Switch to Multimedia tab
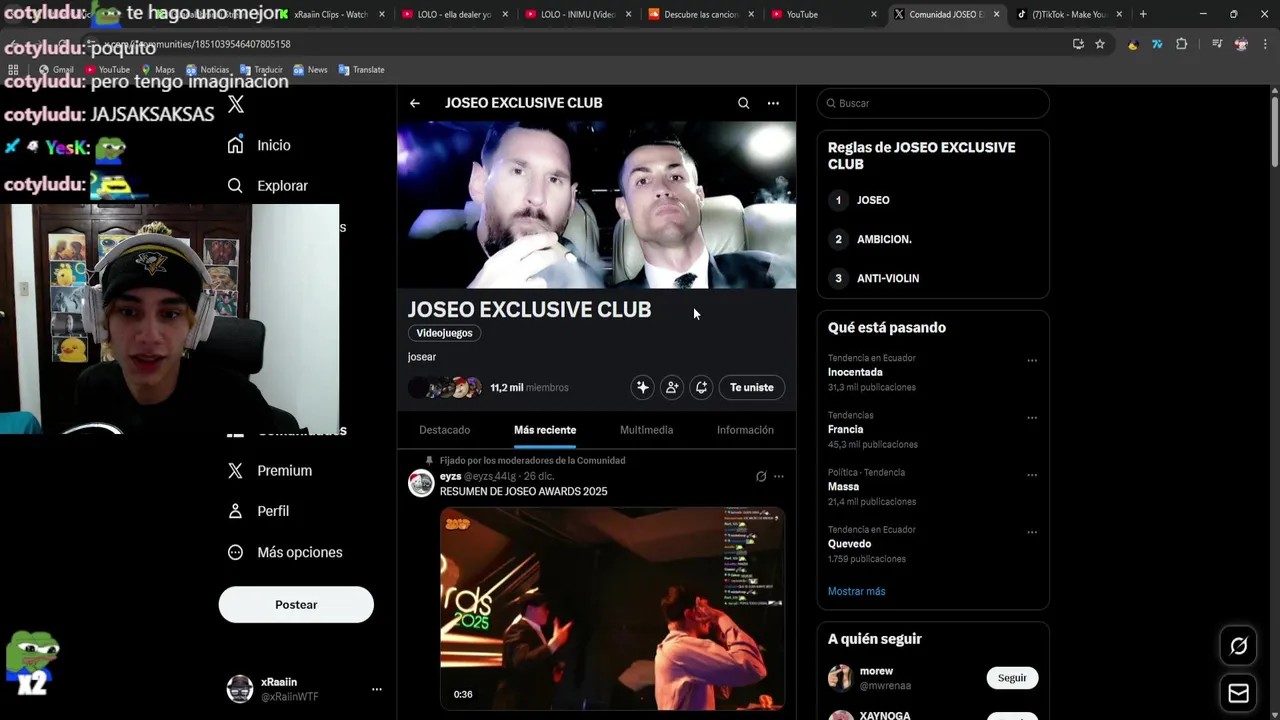The height and width of the screenshot is (720, 1280). 646,430
